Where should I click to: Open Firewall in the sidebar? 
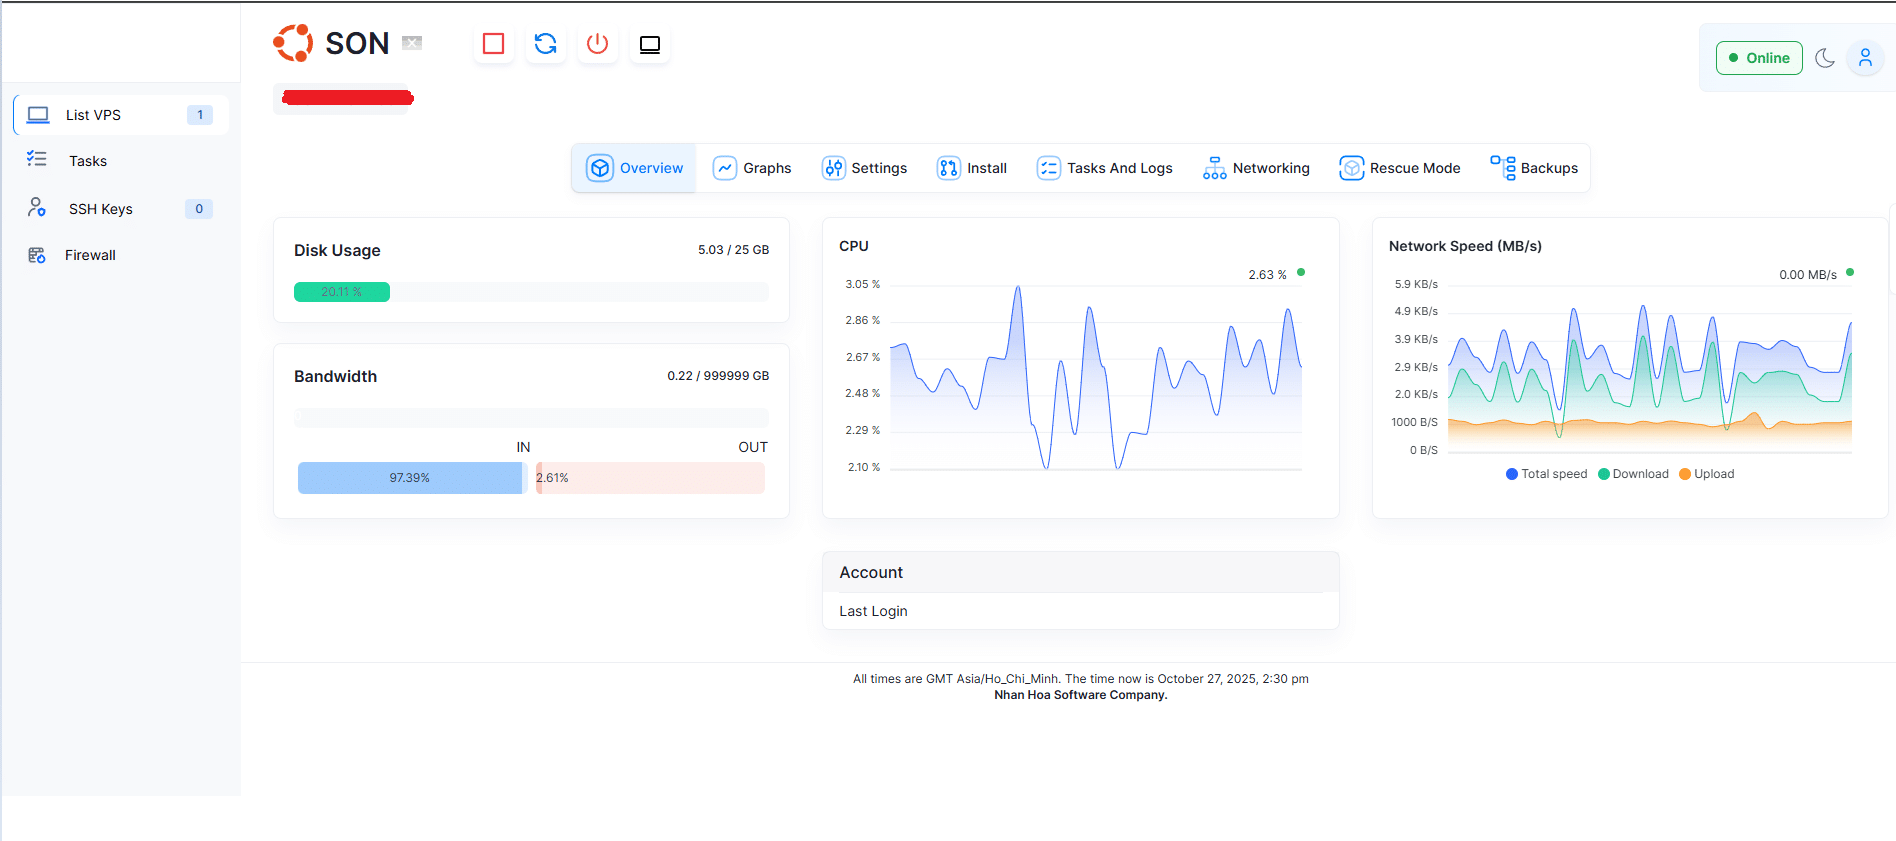click(x=90, y=255)
